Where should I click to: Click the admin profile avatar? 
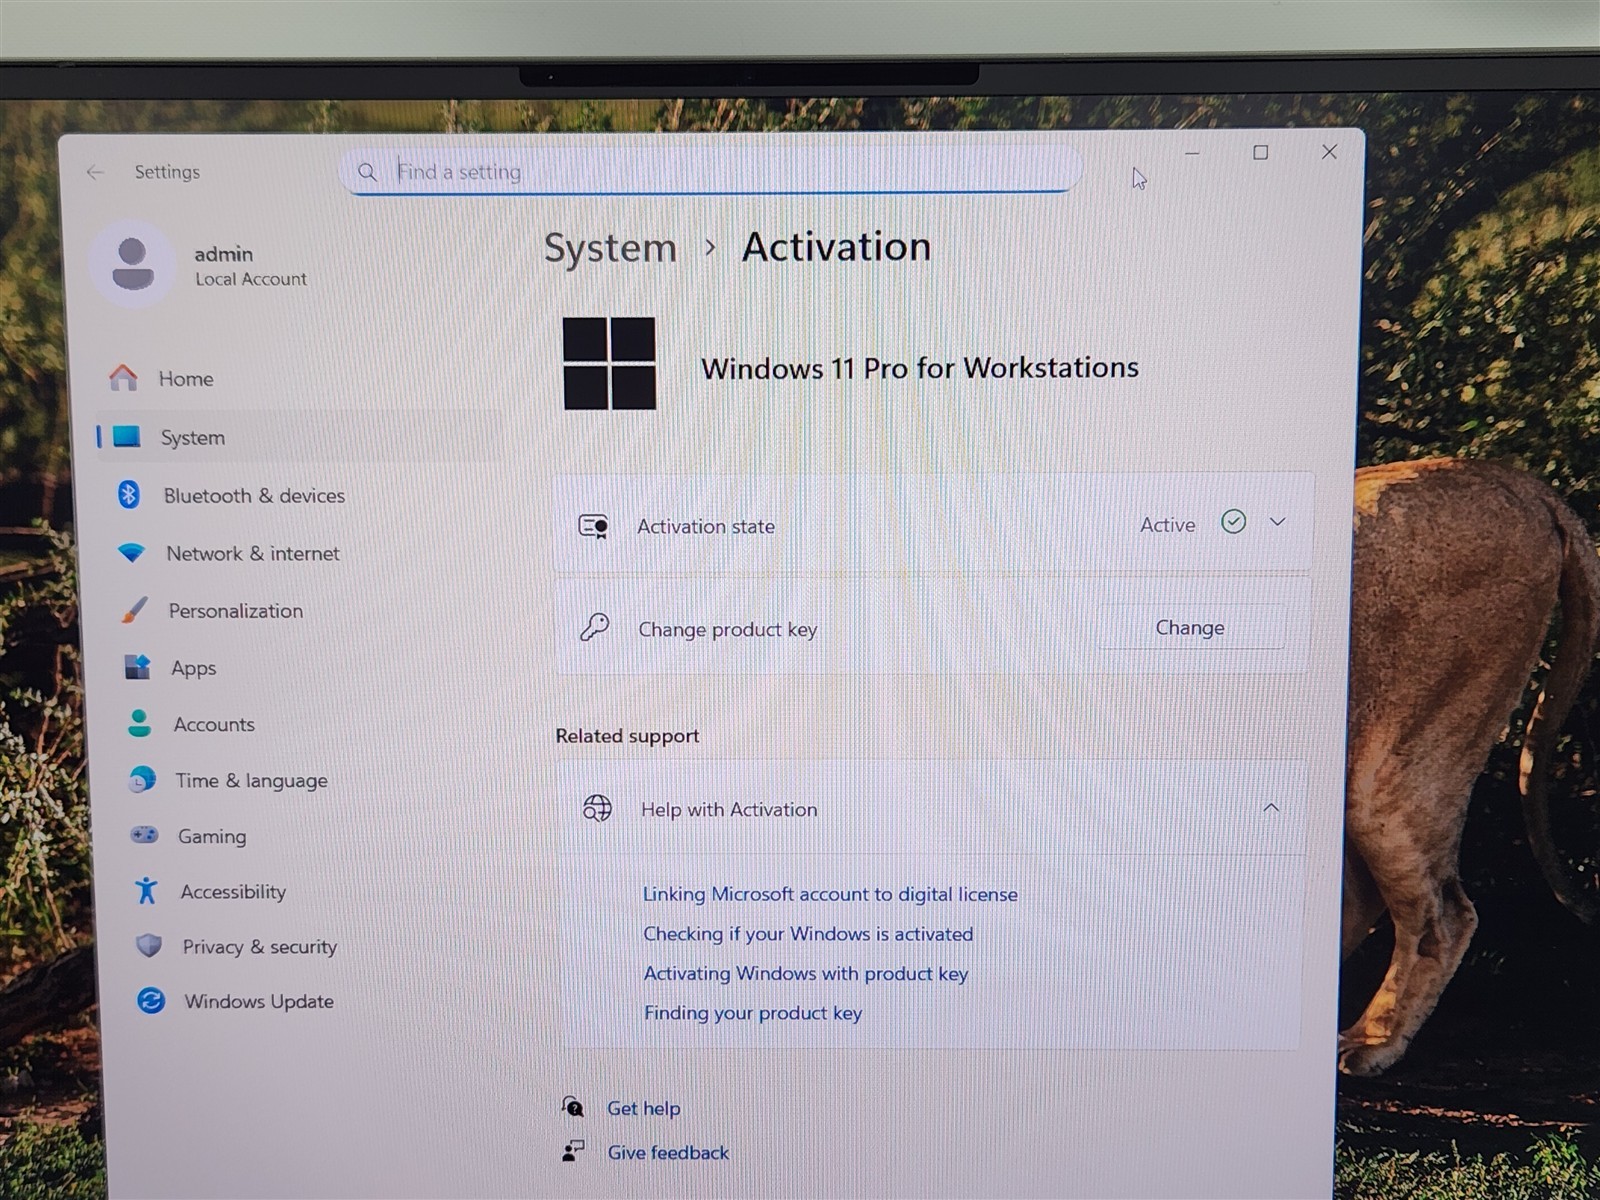point(133,264)
